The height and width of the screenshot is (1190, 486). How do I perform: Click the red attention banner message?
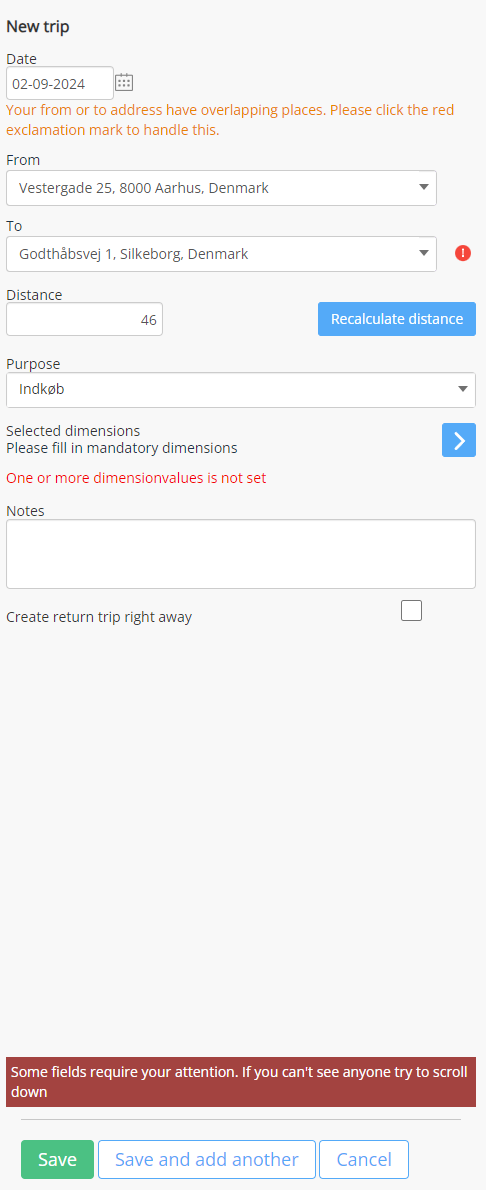[241, 1081]
